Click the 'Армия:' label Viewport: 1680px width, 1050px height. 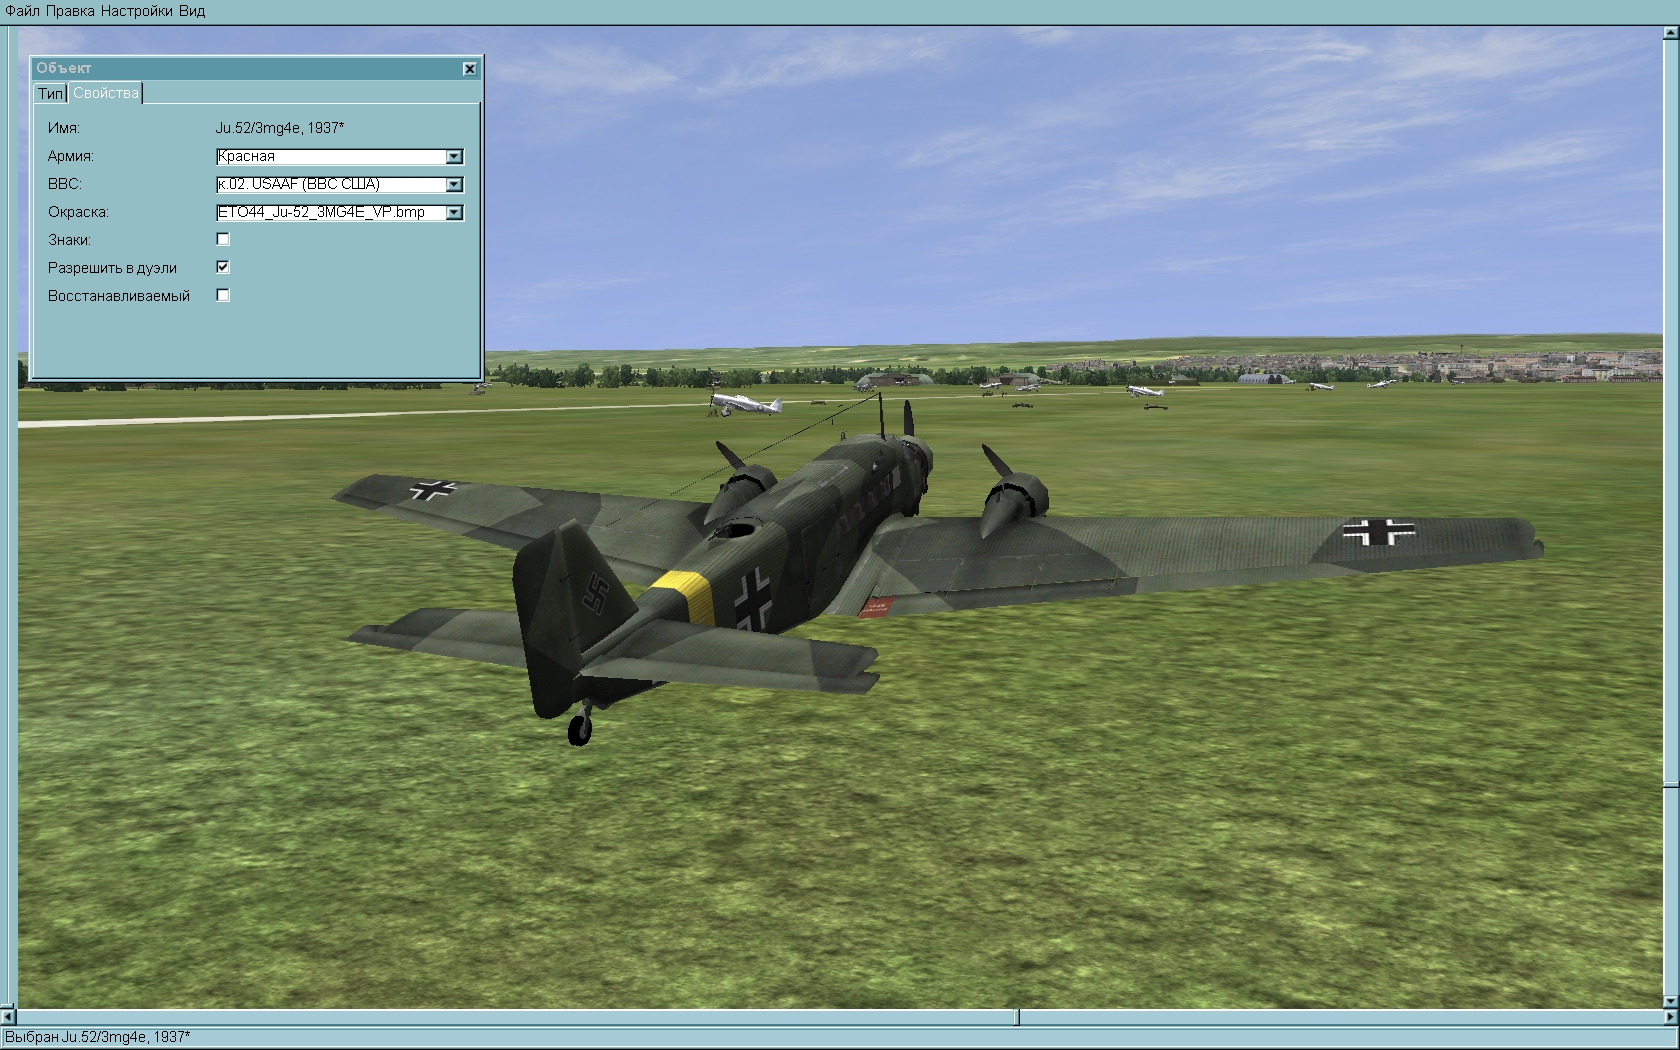(70, 156)
